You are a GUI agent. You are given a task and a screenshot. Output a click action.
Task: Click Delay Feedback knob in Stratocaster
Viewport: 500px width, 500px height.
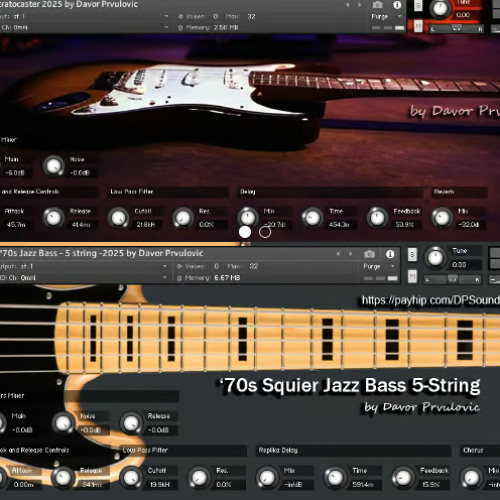377,218
